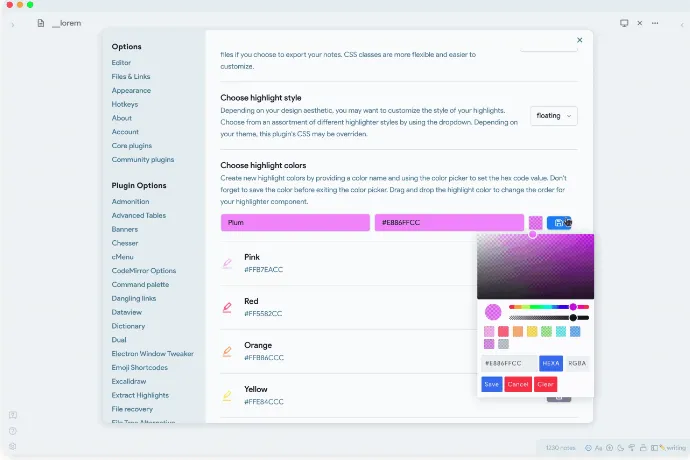Open Advanced Tables plugin options

pyautogui.click(x=139, y=215)
